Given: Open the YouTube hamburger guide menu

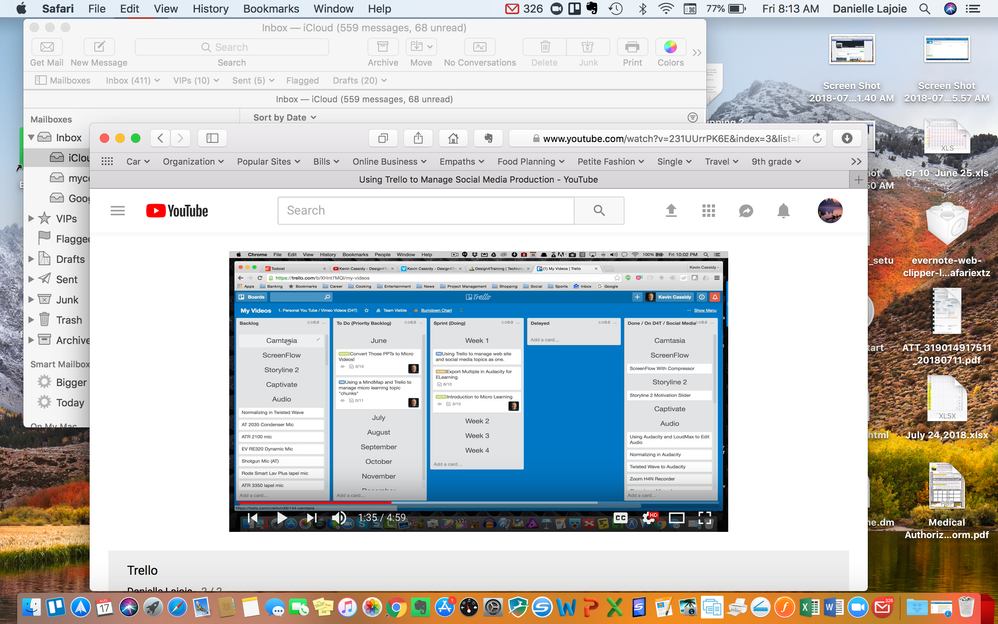Looking at the screenshot, I should pyautogui.click(x=118, y=211).
